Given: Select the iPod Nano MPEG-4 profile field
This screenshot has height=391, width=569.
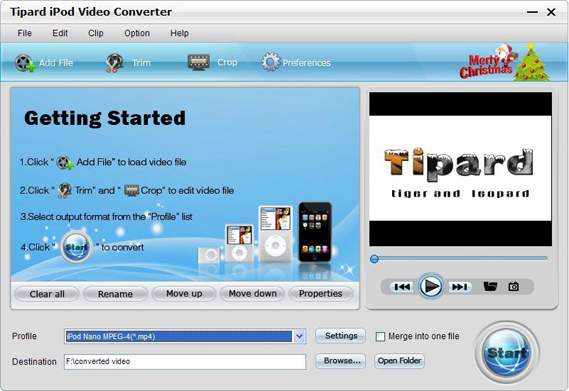Looking at the screenshot, I should 179,336.
